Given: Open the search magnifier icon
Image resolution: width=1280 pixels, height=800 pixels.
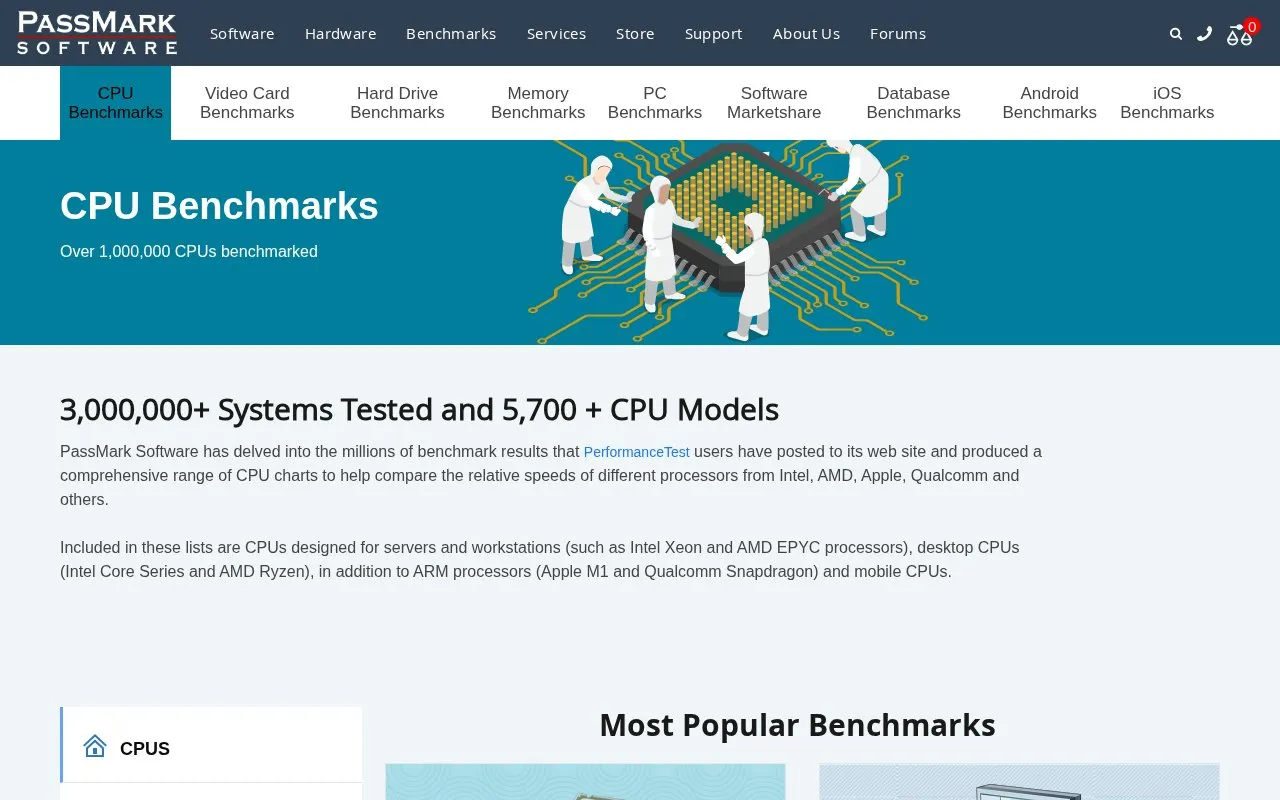Looking at the screenshot, I should coord(1176,34).
